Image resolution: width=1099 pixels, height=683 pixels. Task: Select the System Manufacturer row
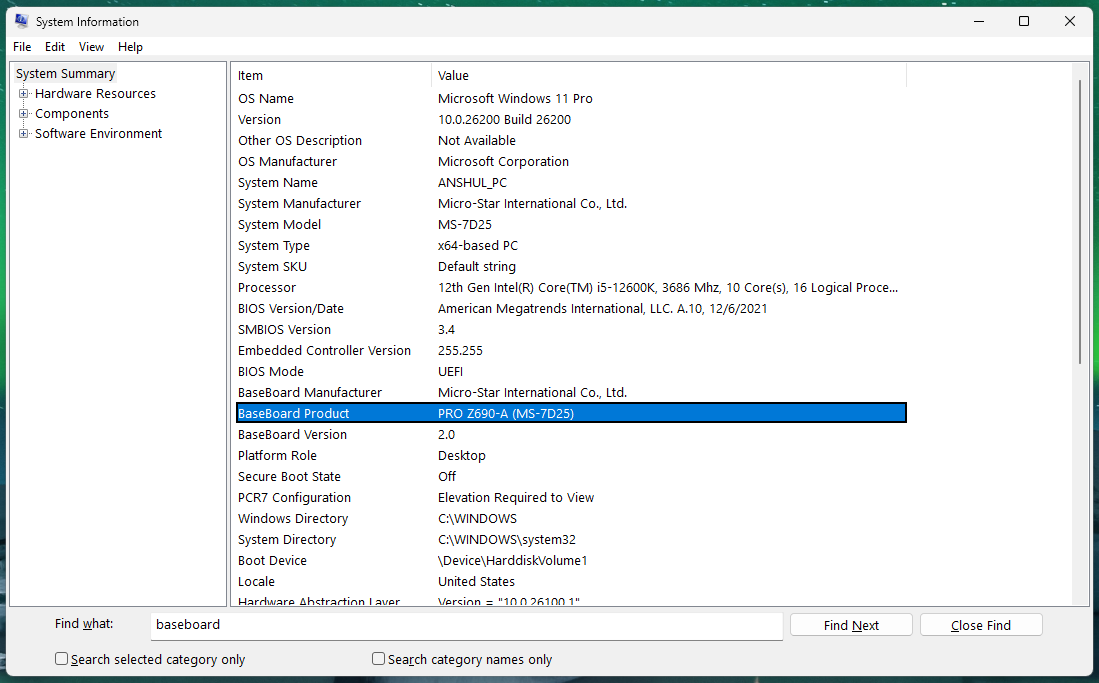pos(571,203)
